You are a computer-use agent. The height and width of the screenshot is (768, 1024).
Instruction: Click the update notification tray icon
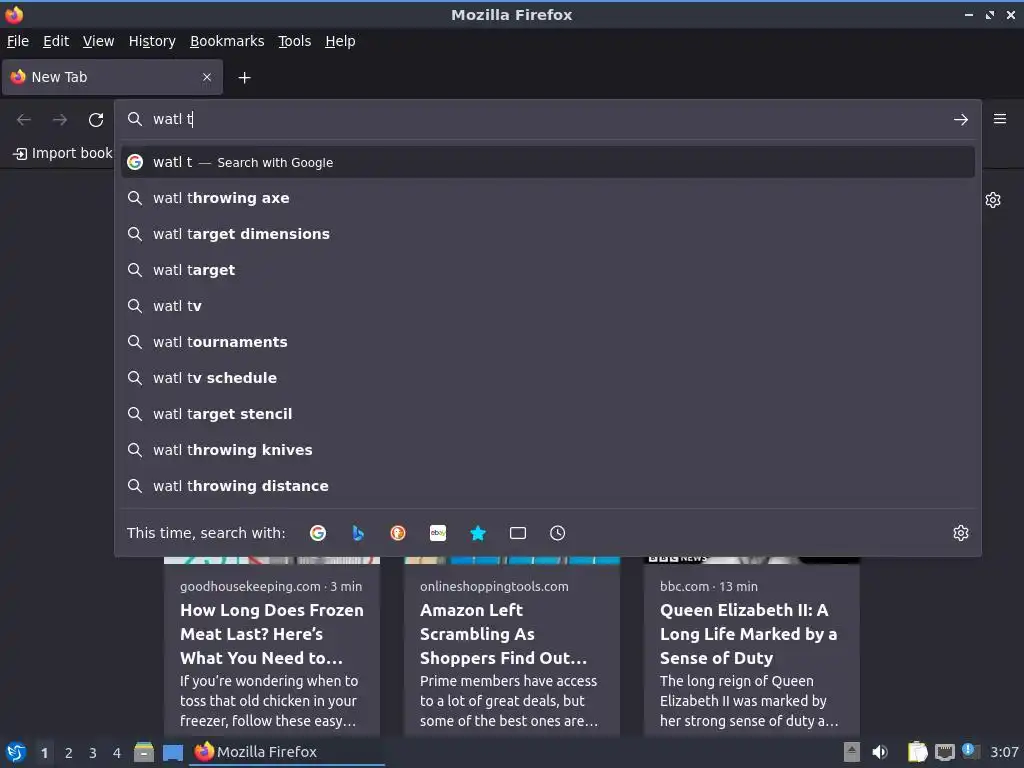[x=971, y=751]
